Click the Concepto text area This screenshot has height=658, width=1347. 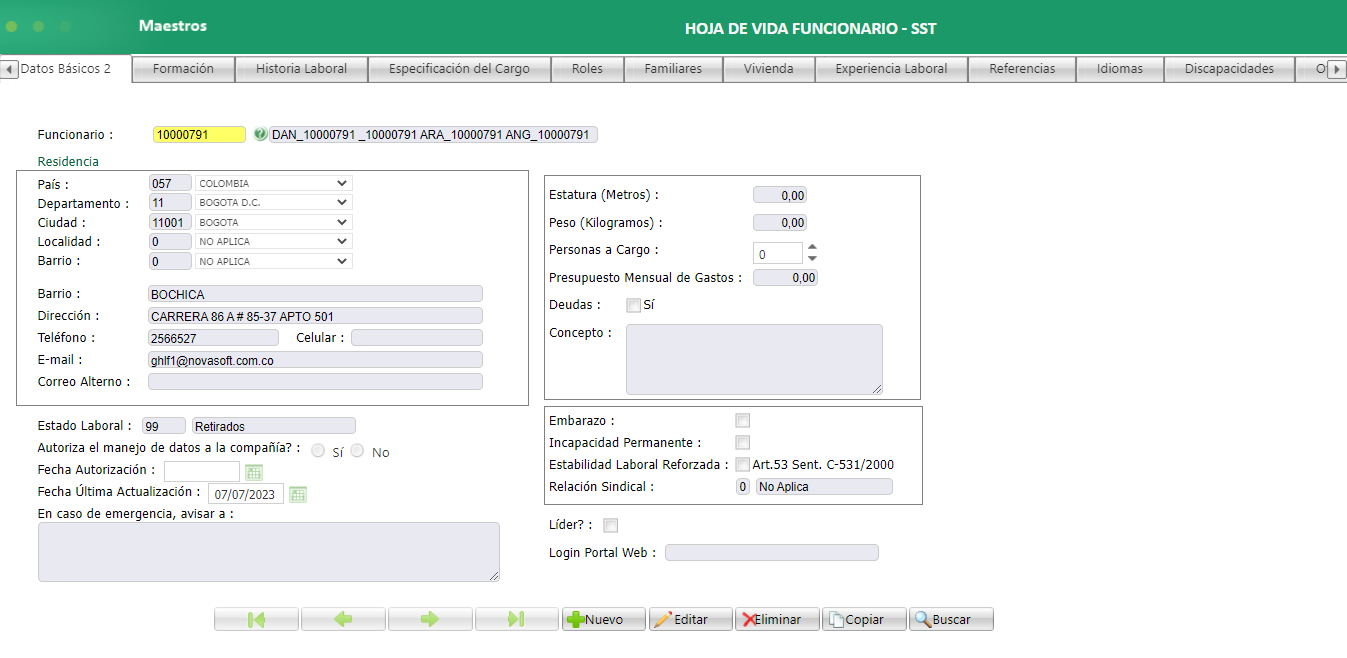(x=755, y=359)
